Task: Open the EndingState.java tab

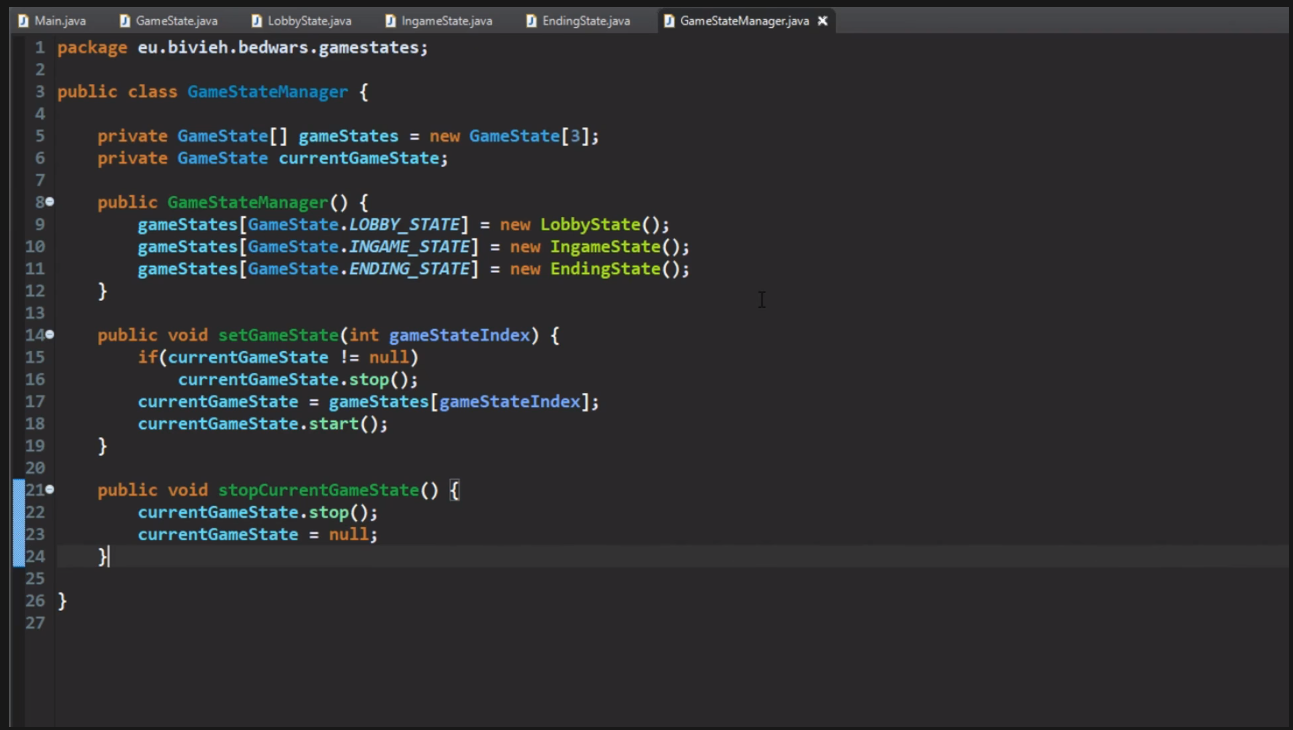Action: 586,21
